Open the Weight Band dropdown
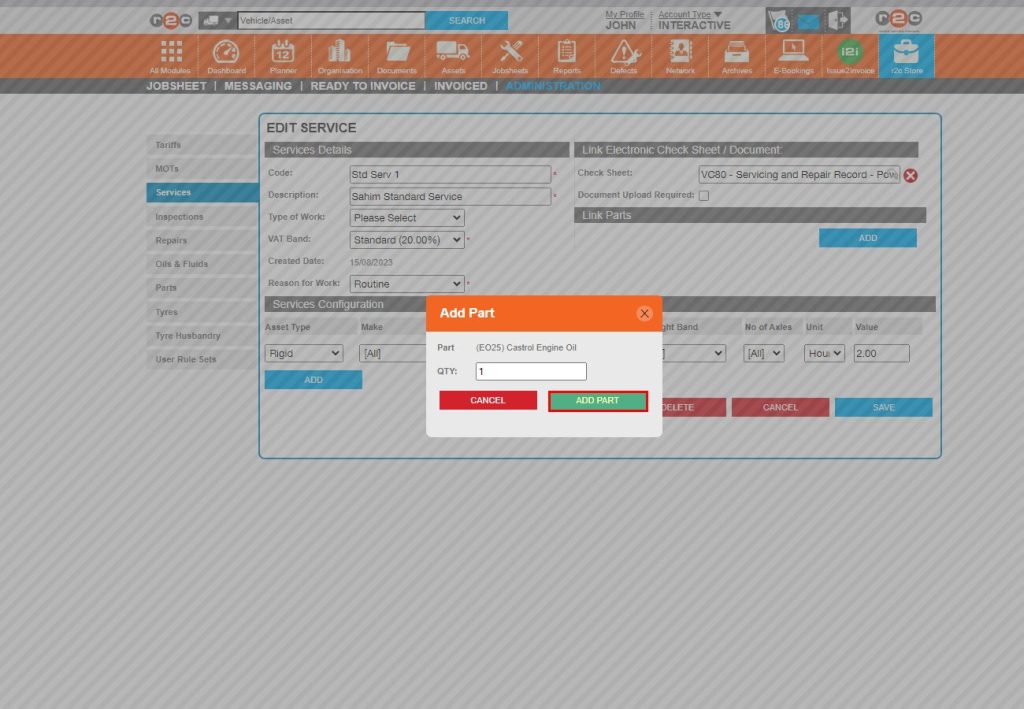 coord(694,353)
